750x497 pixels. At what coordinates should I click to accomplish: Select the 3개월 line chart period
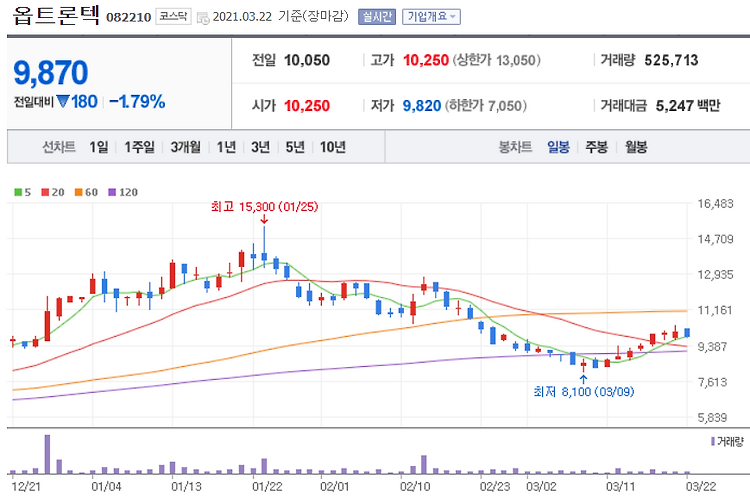coord(186,147)
